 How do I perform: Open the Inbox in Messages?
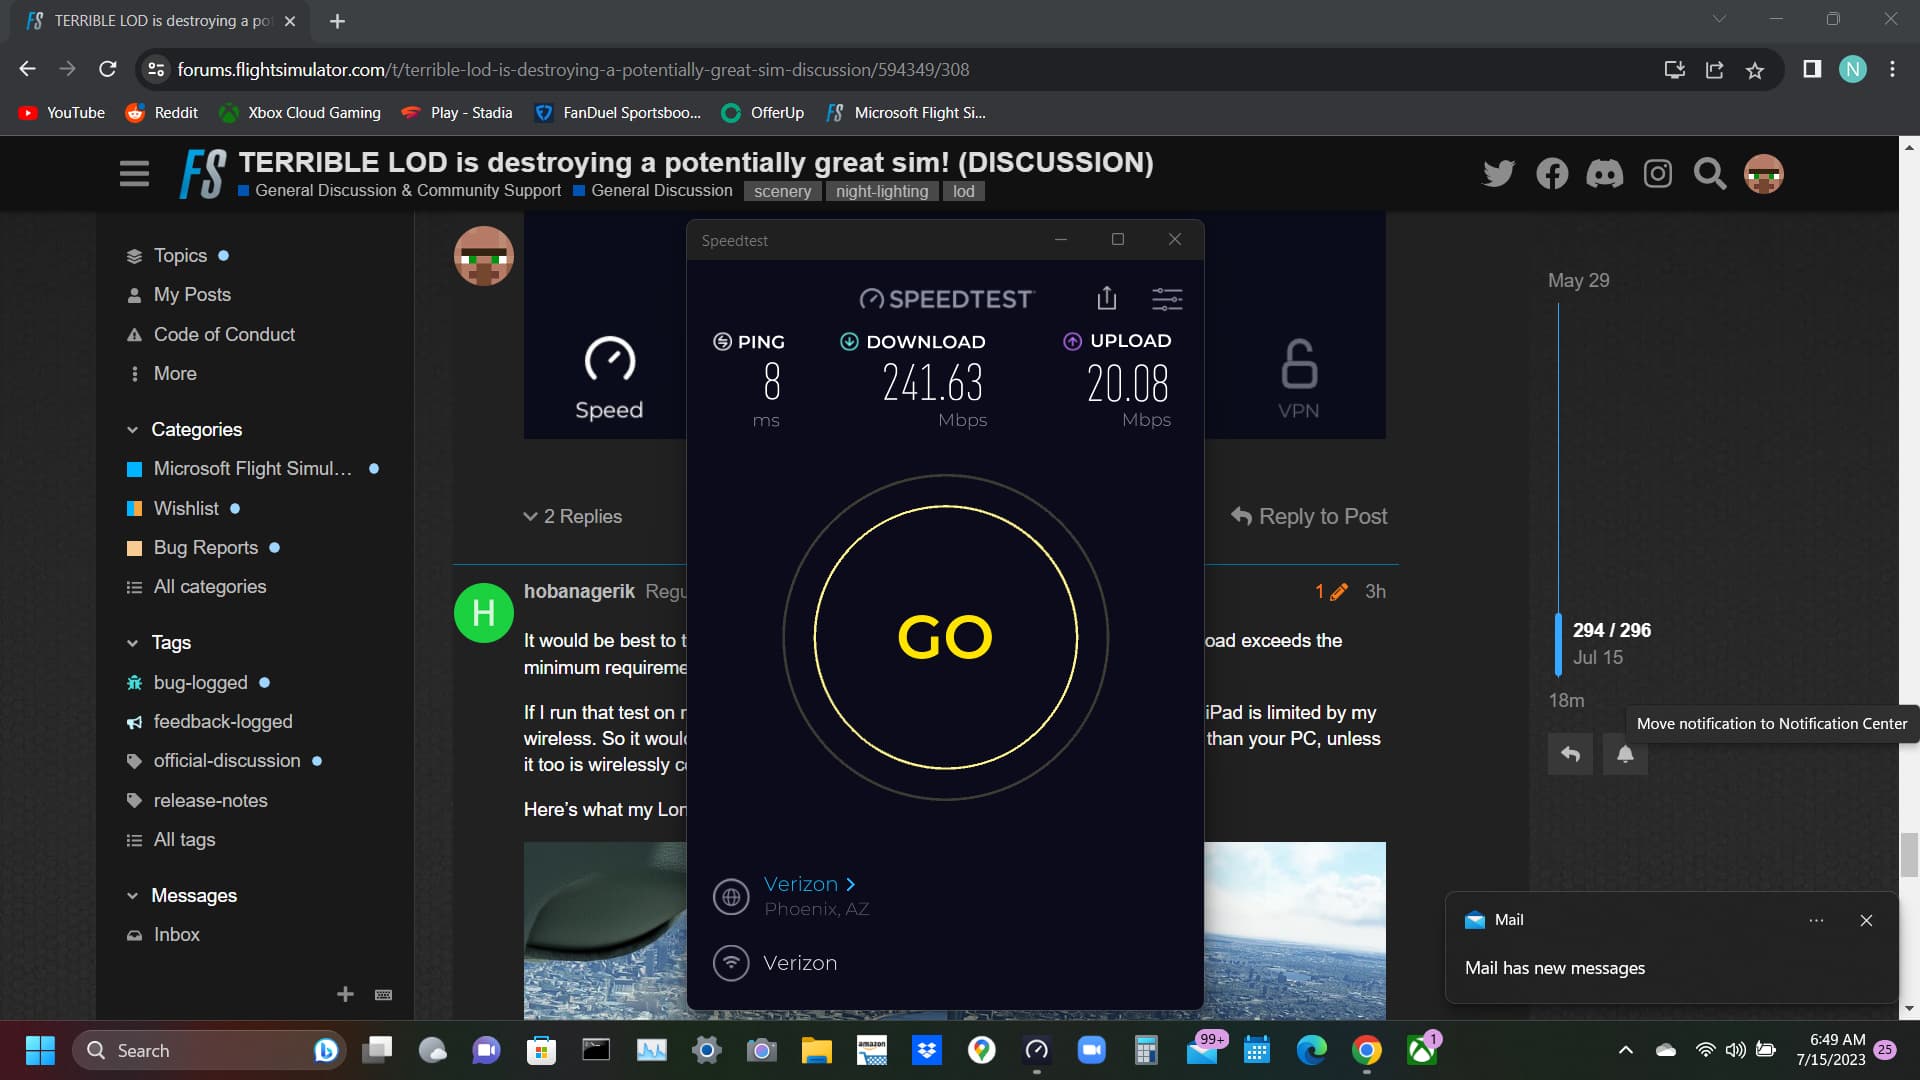(176, 934)
